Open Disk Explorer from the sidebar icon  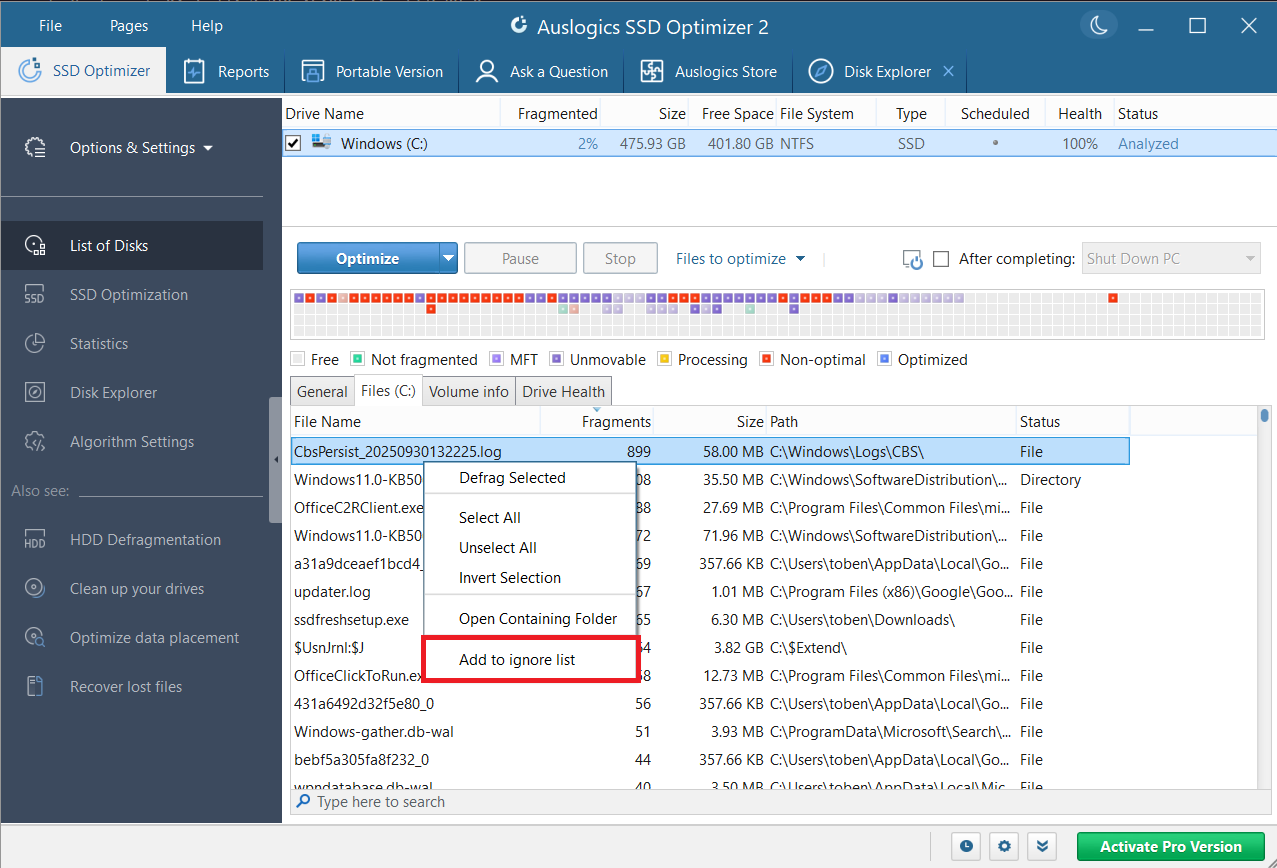(x=35, y=393)
